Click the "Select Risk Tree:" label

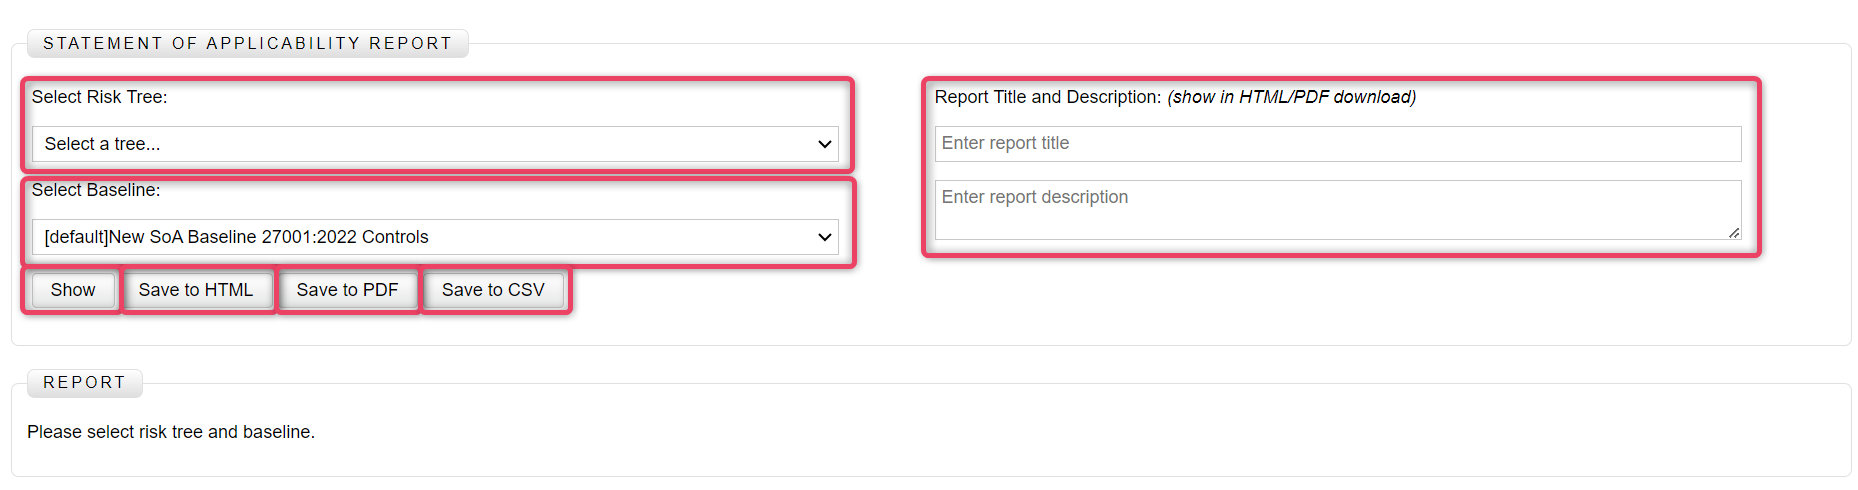(99, 97)
